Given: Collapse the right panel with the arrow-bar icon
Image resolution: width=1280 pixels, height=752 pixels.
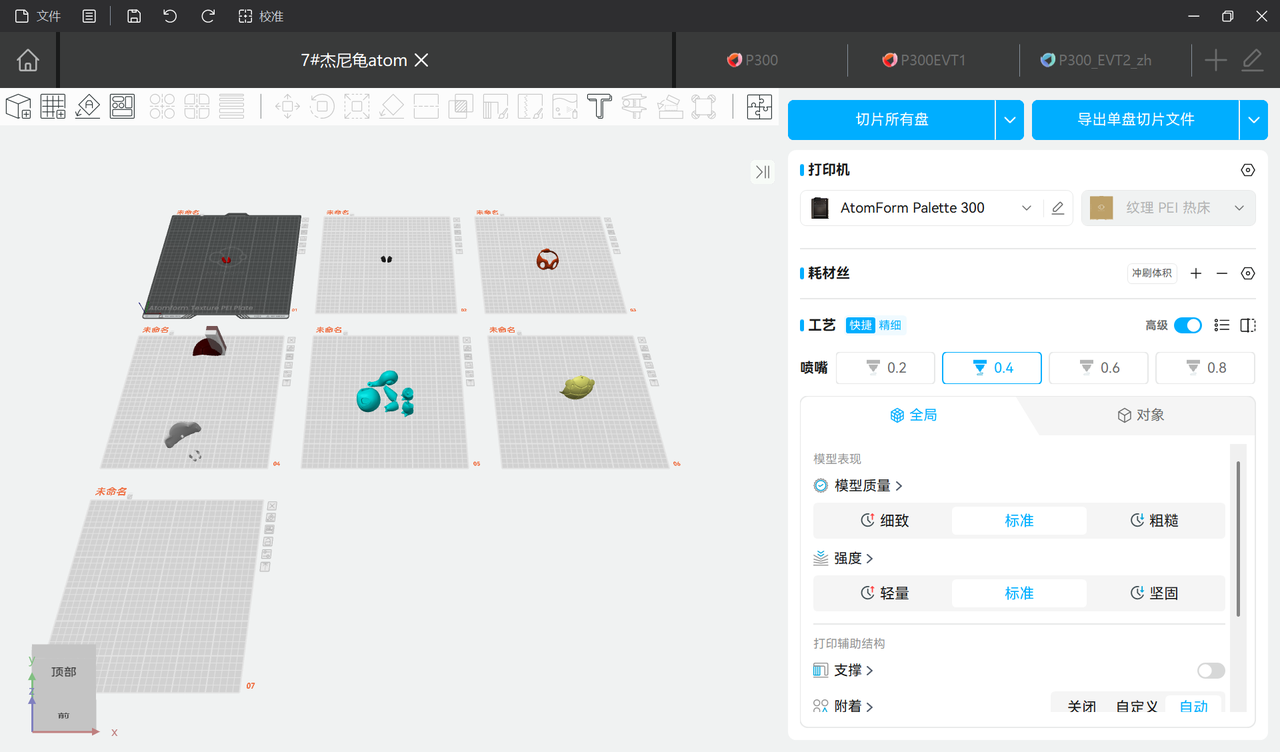Looking at the screenshot, I should (x=763, y=172).
